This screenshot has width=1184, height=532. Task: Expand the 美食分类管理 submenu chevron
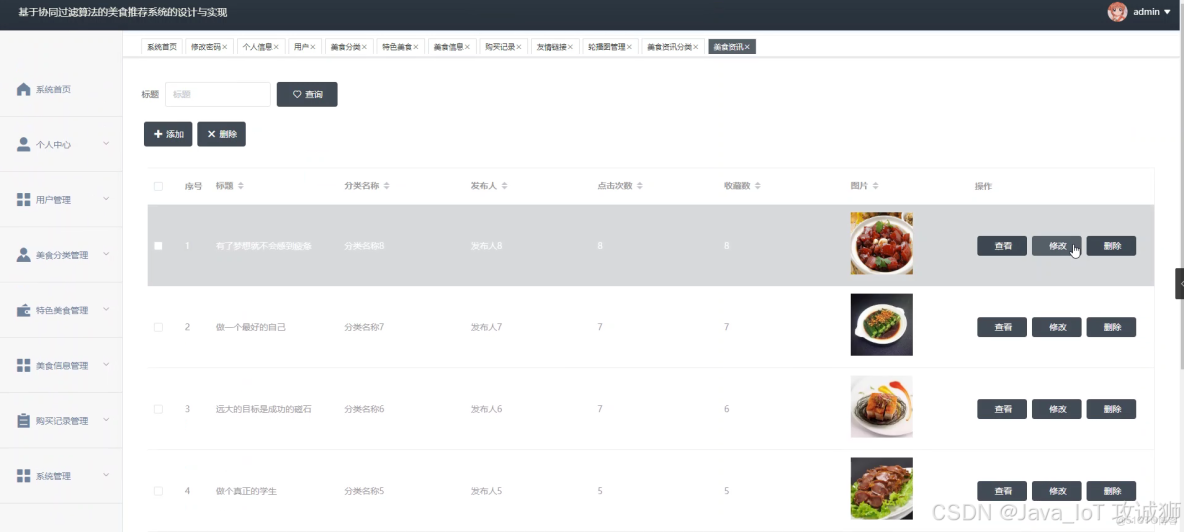[106, 254]
